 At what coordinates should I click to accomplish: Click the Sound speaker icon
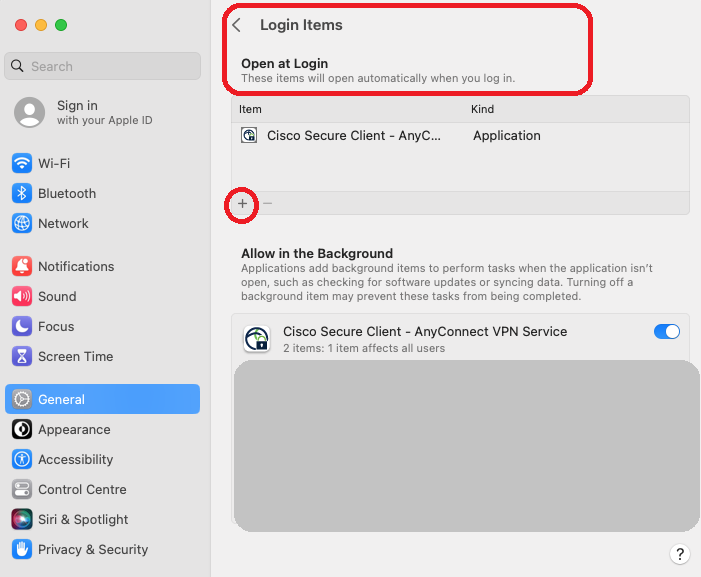coord(21,296)
